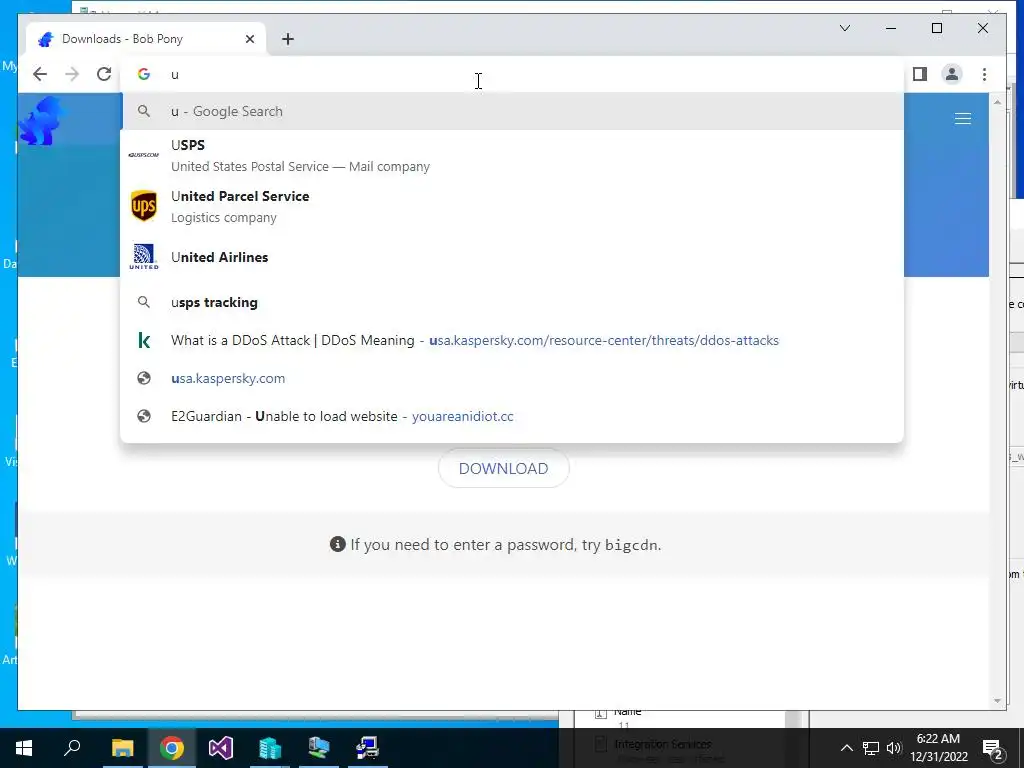Viewport: 1024px width, 768px height.
Task: Select the United Airlines suggestion
Action: point(513,257)
